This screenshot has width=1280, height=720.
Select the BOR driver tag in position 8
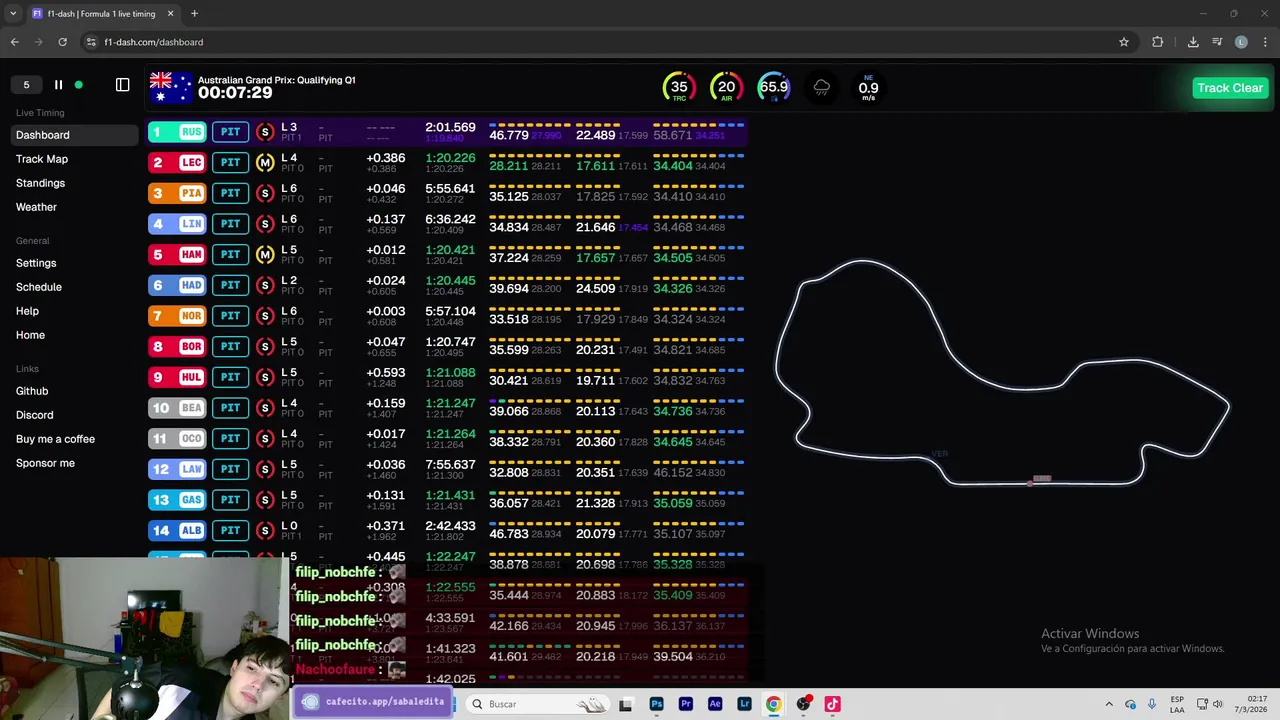tap(177, 346)
